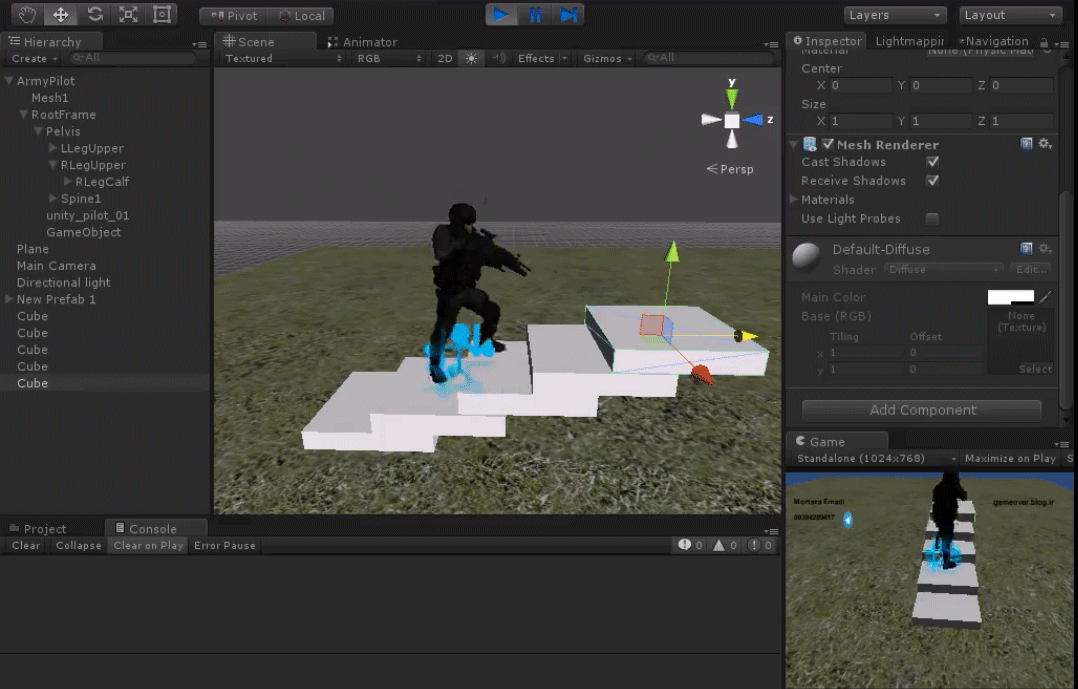Click the Default-Diffuse material preview sphere
Viewport: 1078px width, 689px height.
pyautogui.click(x=806, y=256)
